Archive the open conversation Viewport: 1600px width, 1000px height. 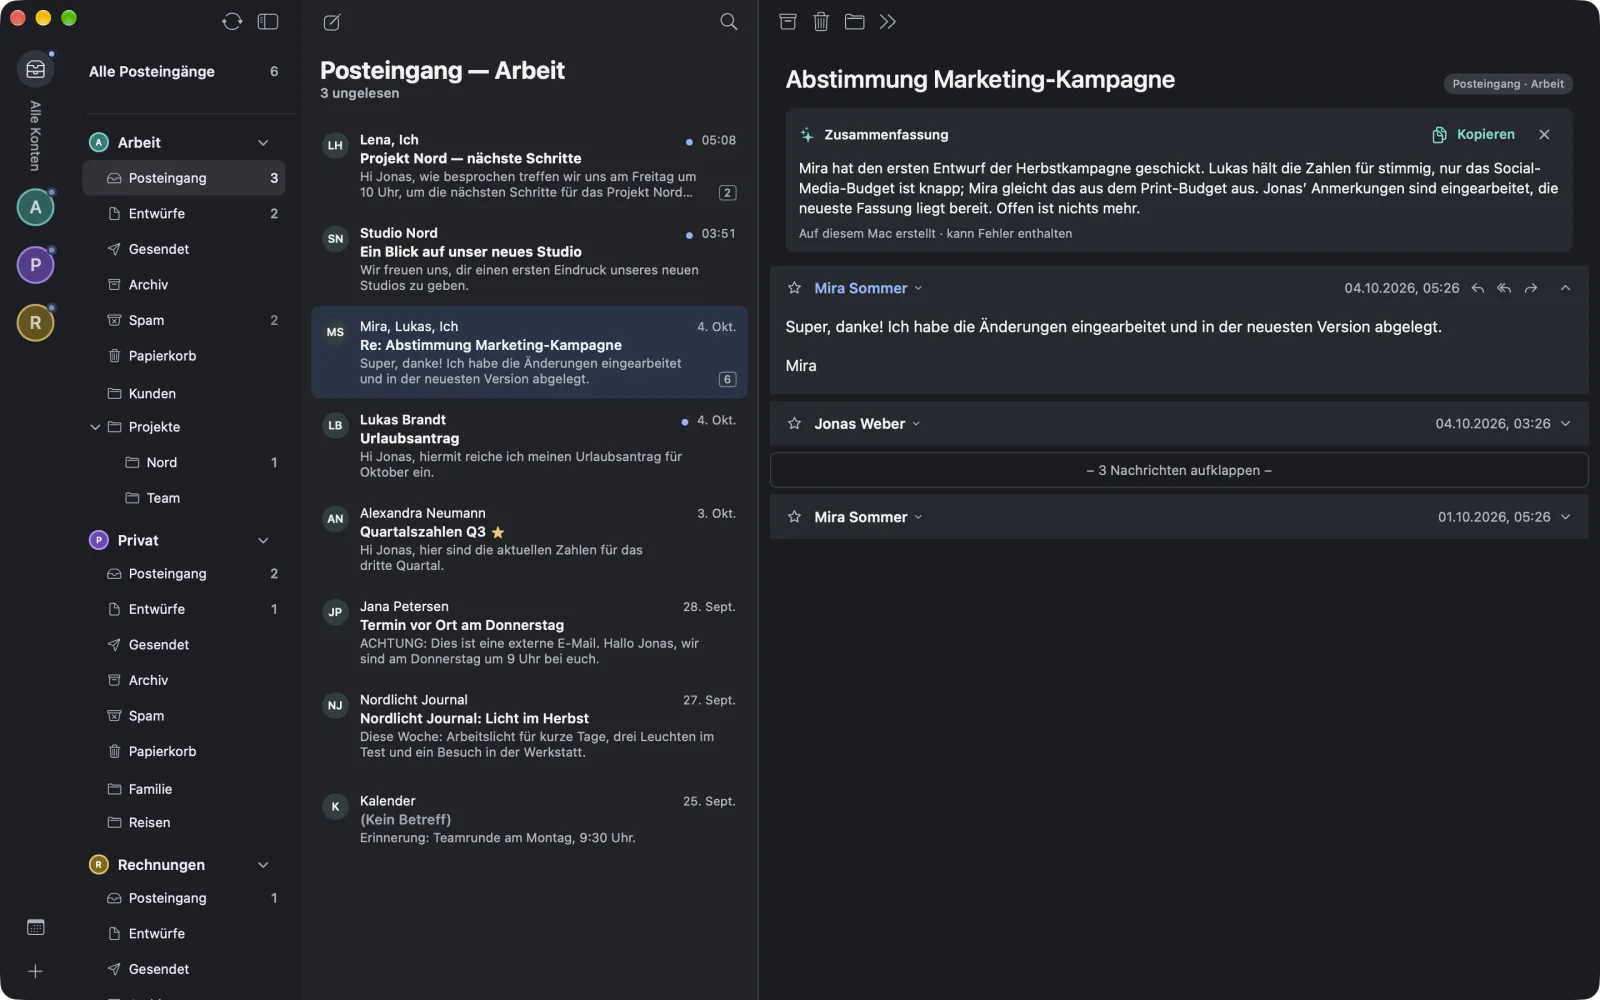point(788,21)
